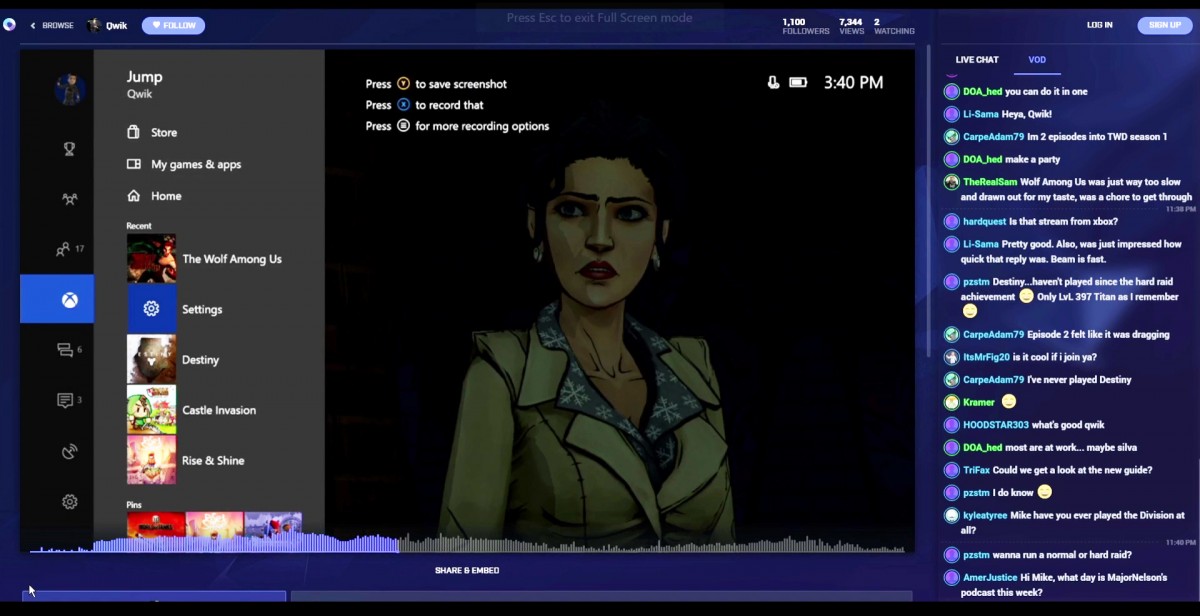This screenshot has height=616, width=1200.
Task: Click the microphone status icon
Action: click(773, 82)
